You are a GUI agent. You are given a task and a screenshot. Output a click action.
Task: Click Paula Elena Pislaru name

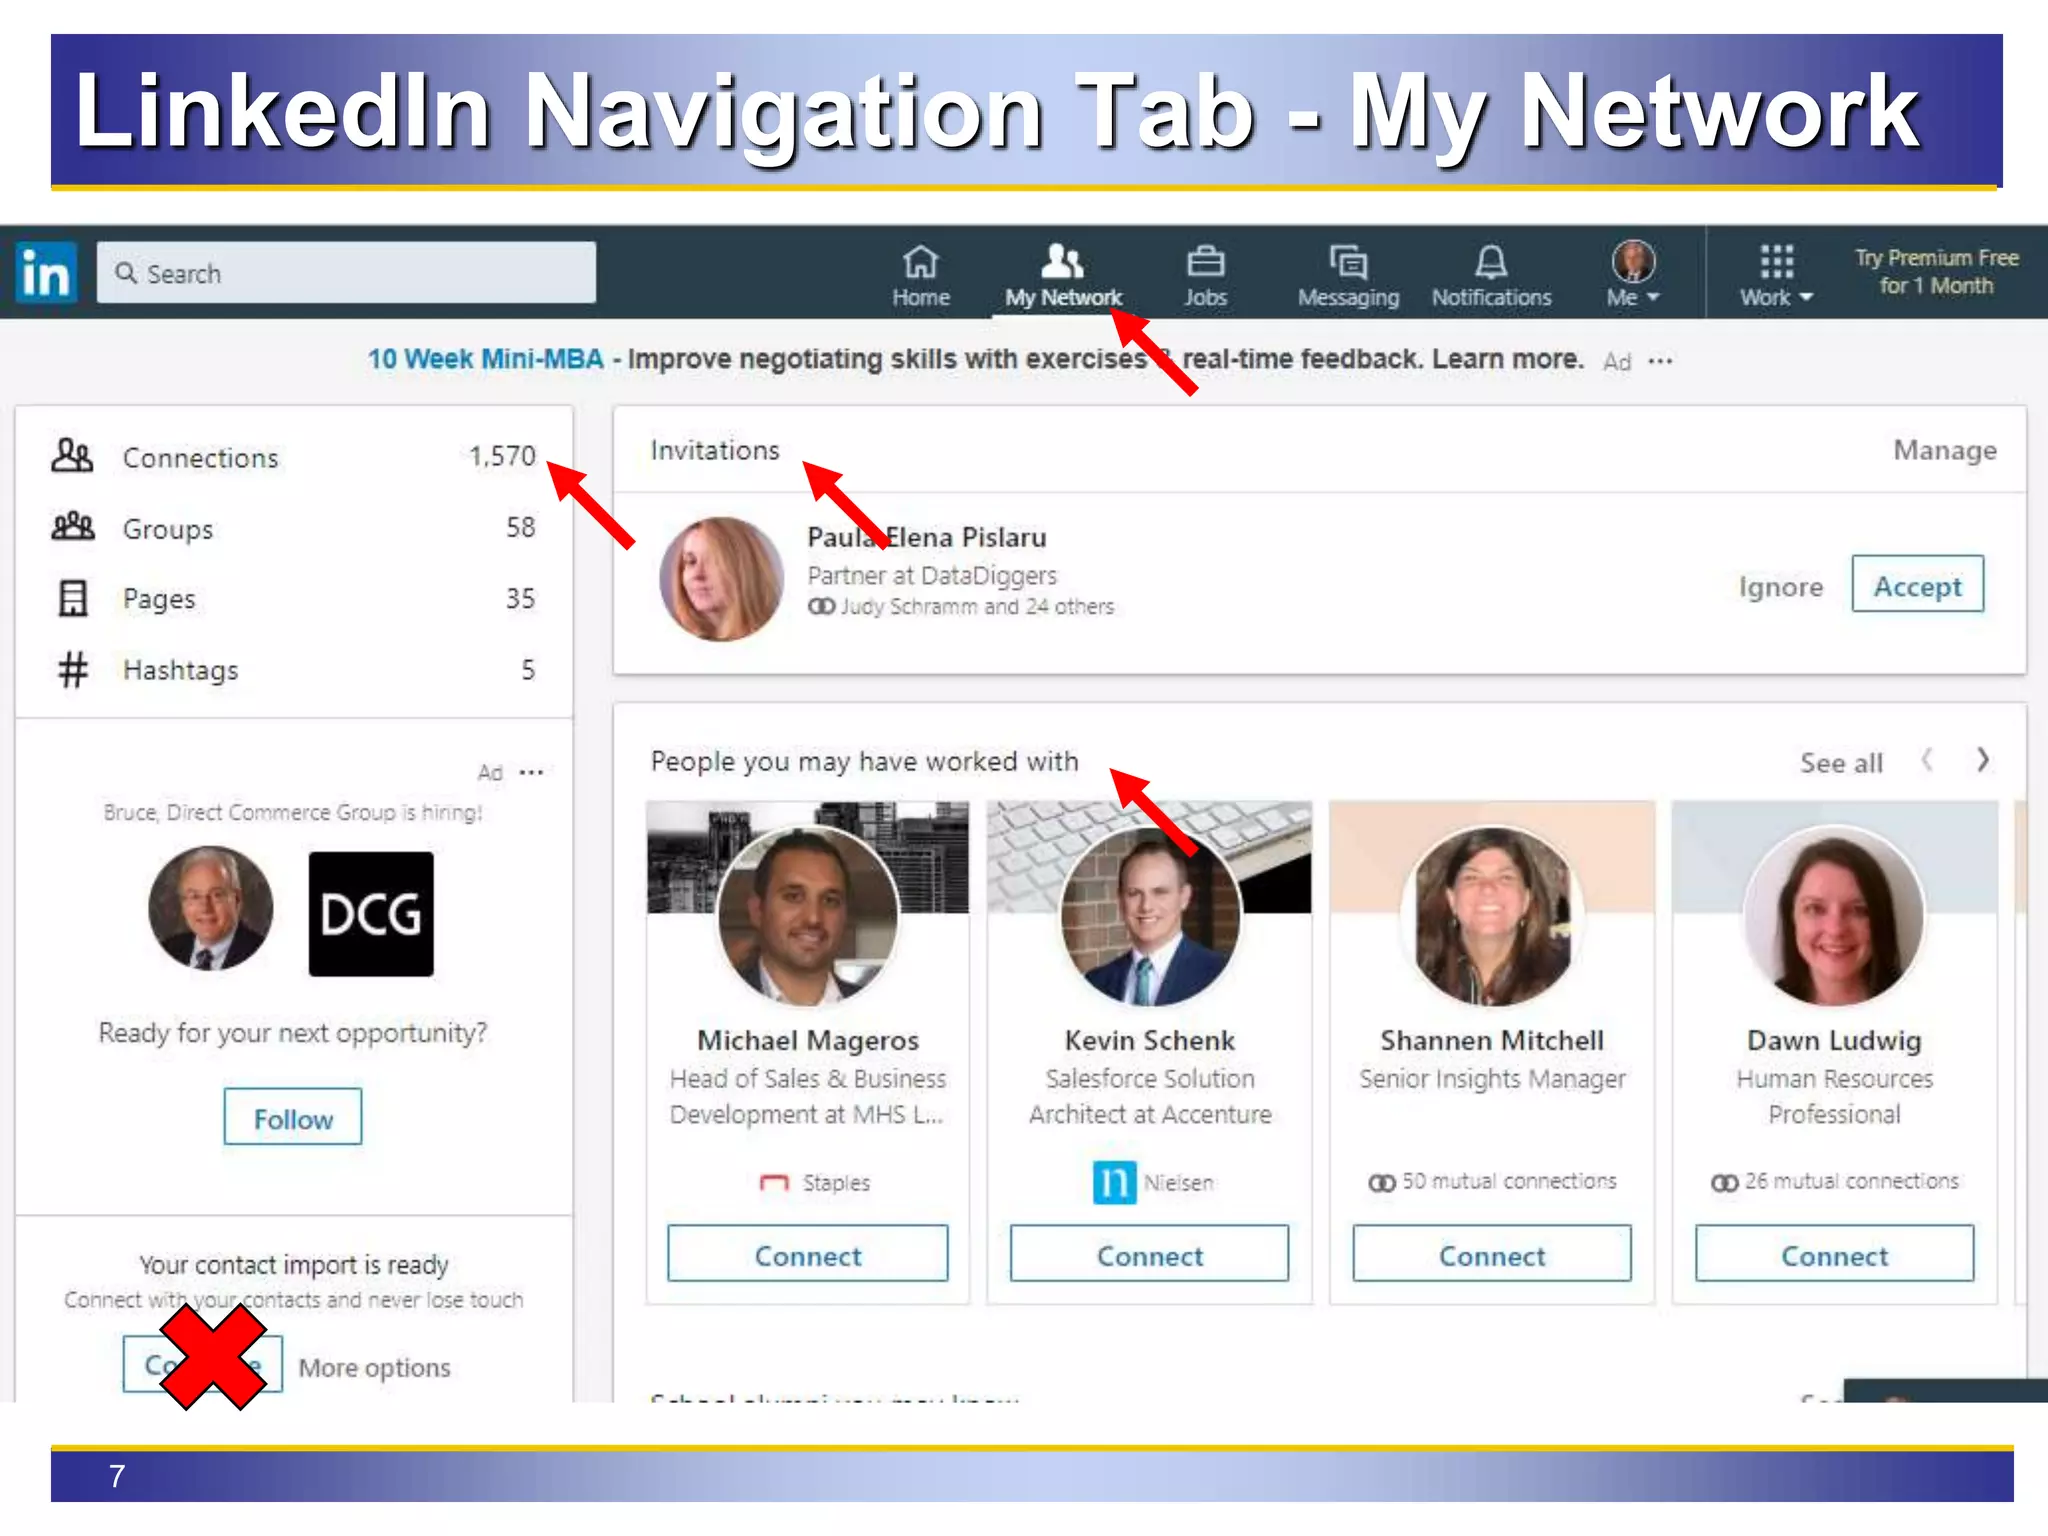pos(927,537)
